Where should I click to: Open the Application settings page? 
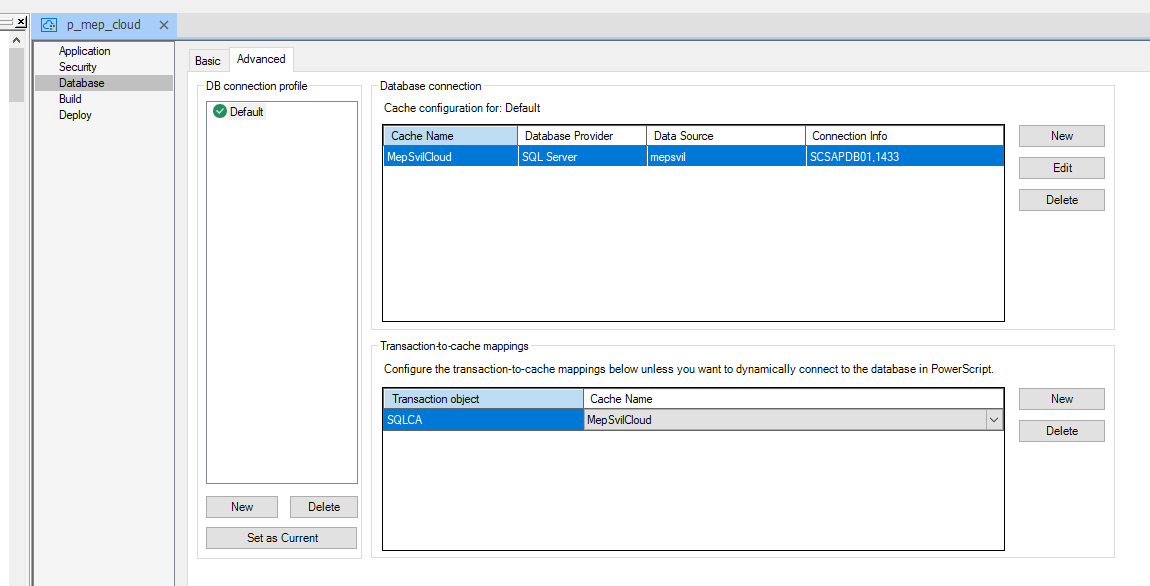tap(84, 51)
